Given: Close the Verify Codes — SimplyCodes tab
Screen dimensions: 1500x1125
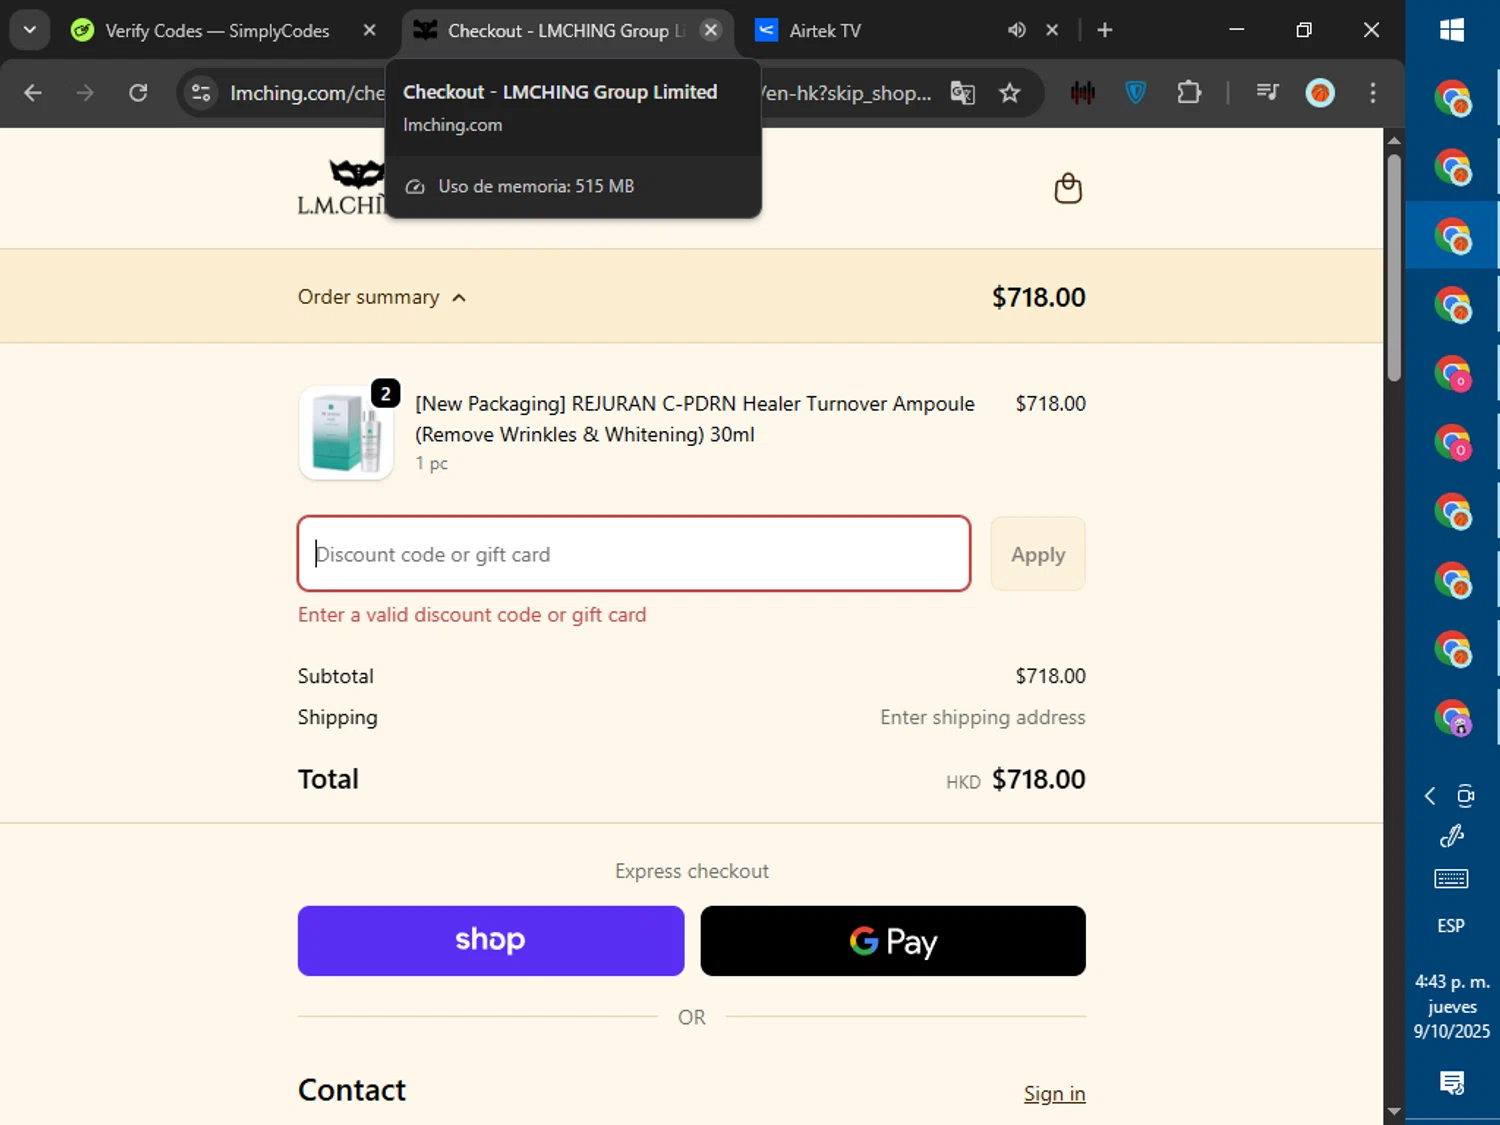Looking at the screenshot, I should point(369,30).
